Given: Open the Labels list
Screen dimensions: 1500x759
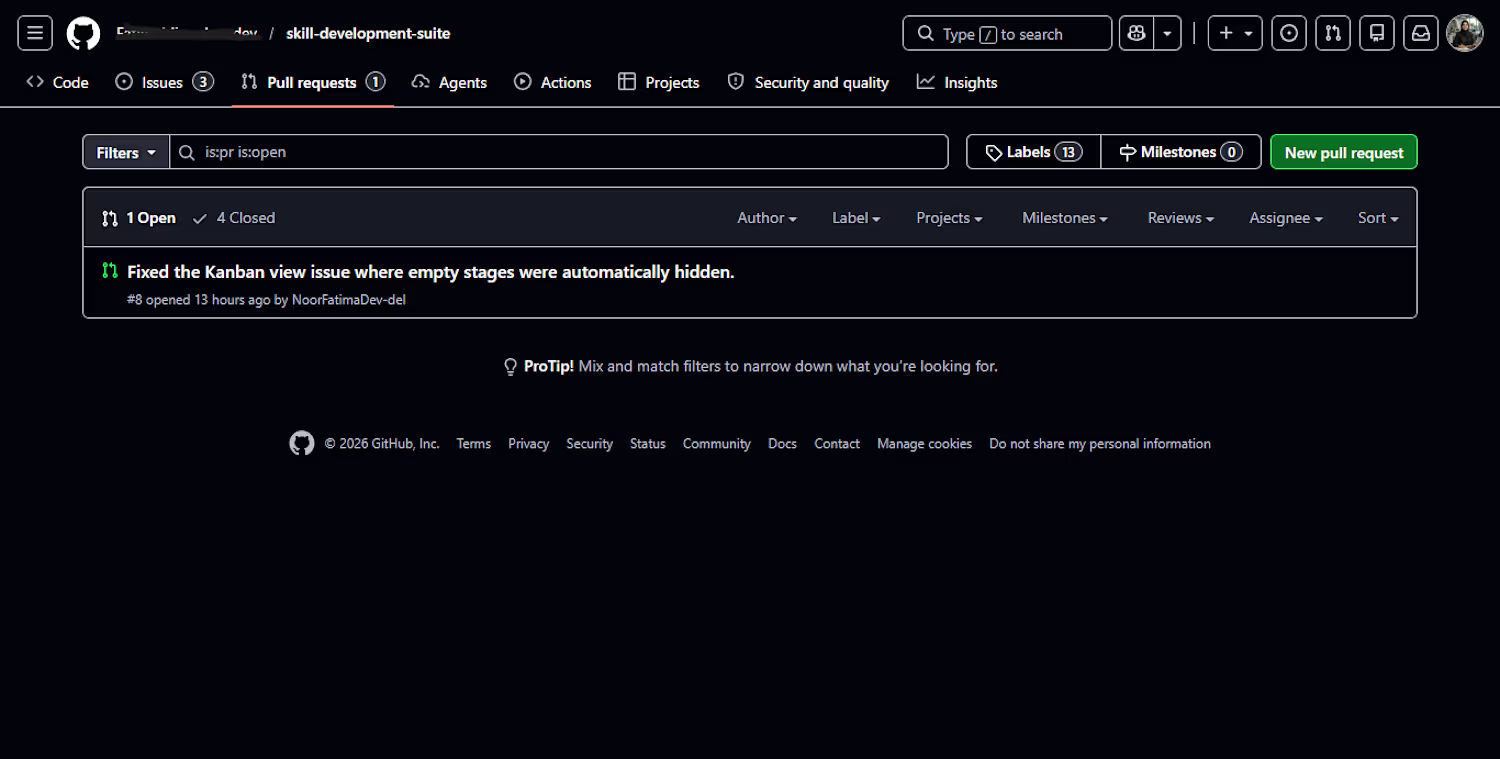Looking at the screenshot, I should (x=1033, y=152).
